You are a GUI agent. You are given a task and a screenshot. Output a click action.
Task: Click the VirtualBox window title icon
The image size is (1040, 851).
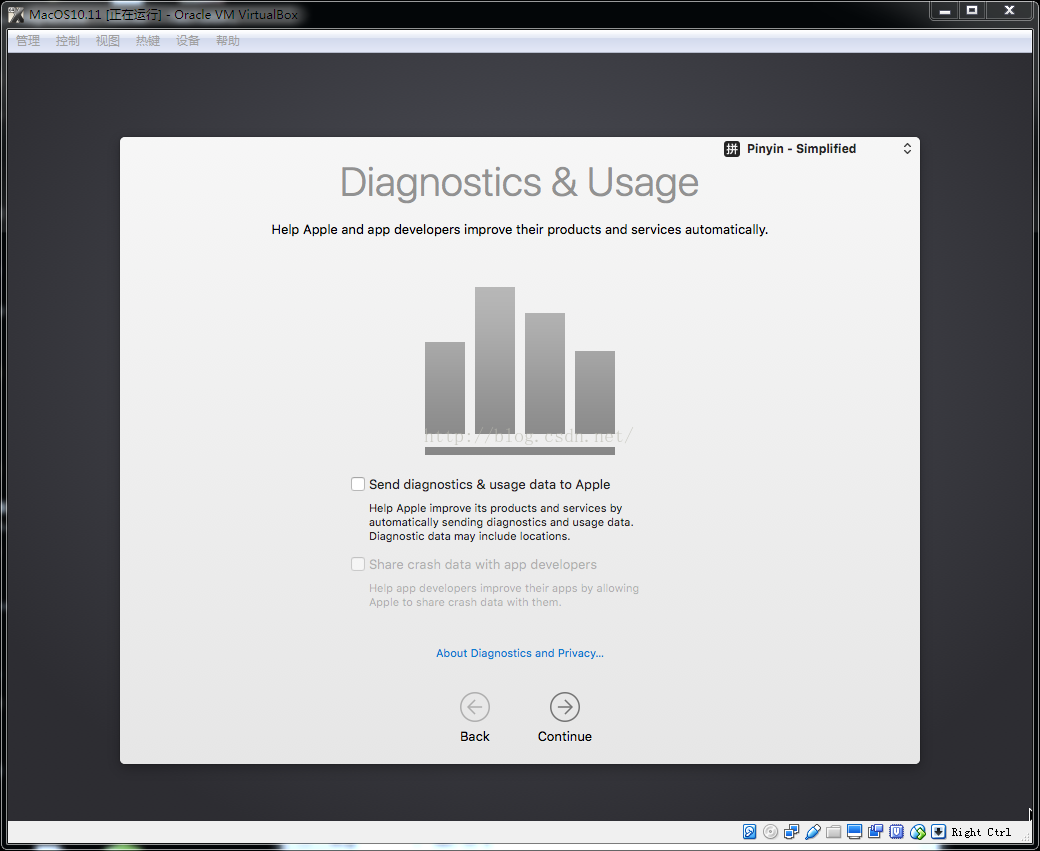[x=16, y=14]
